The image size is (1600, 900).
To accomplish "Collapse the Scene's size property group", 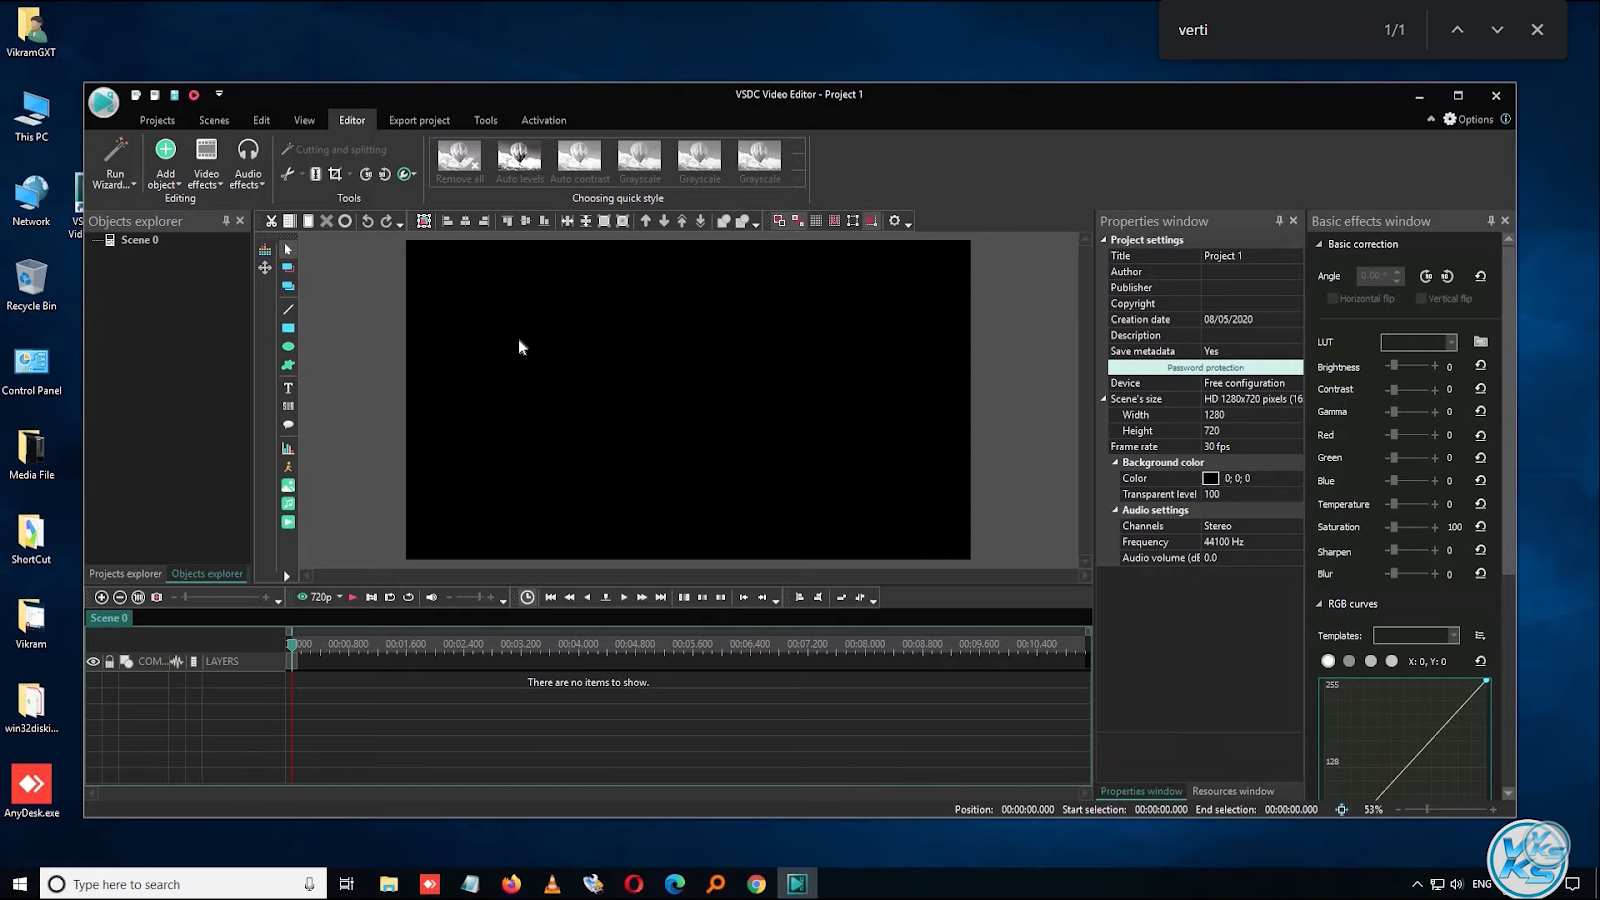I will tap(1104, 399).
